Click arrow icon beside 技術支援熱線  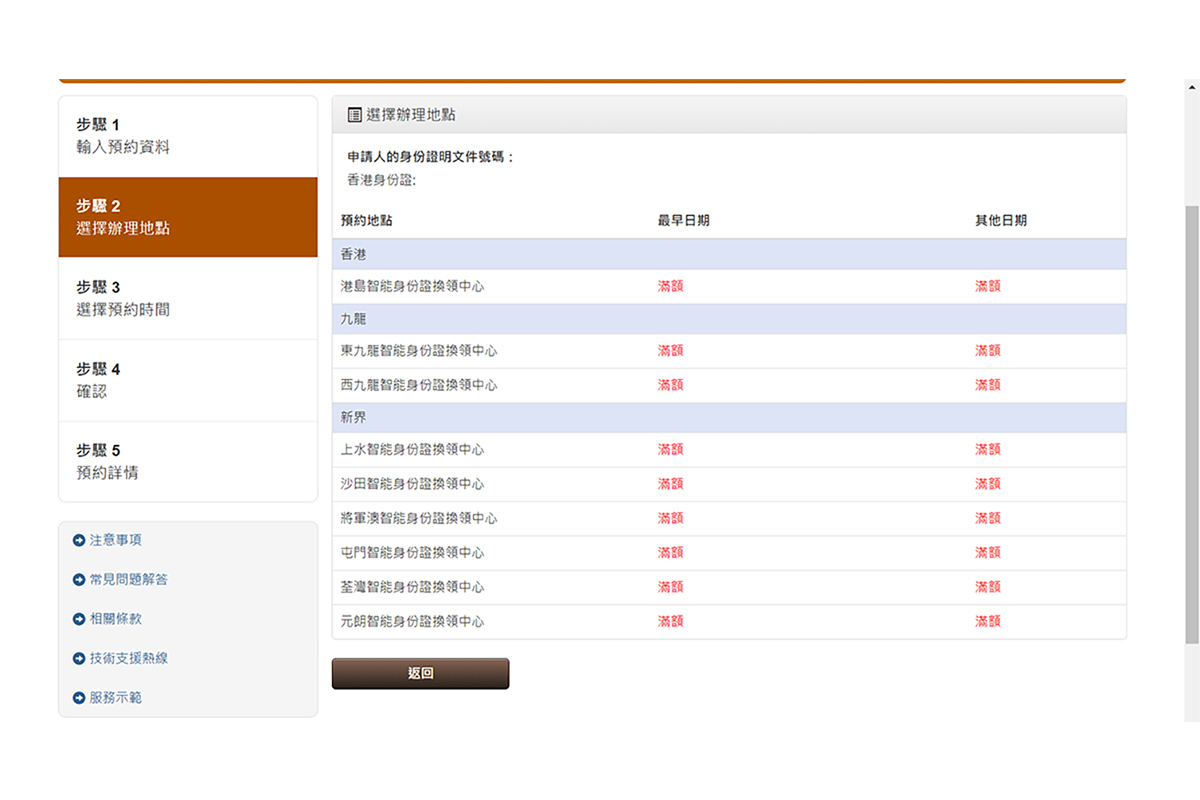point(79,659)
